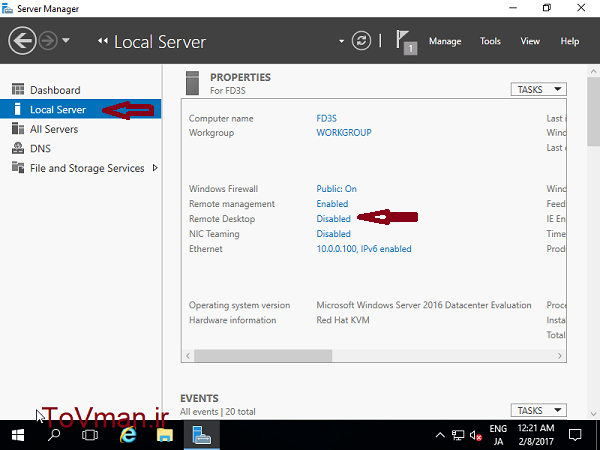
Task: Click the breadcrumb double-arrow before Local Server
Action: 103,41
